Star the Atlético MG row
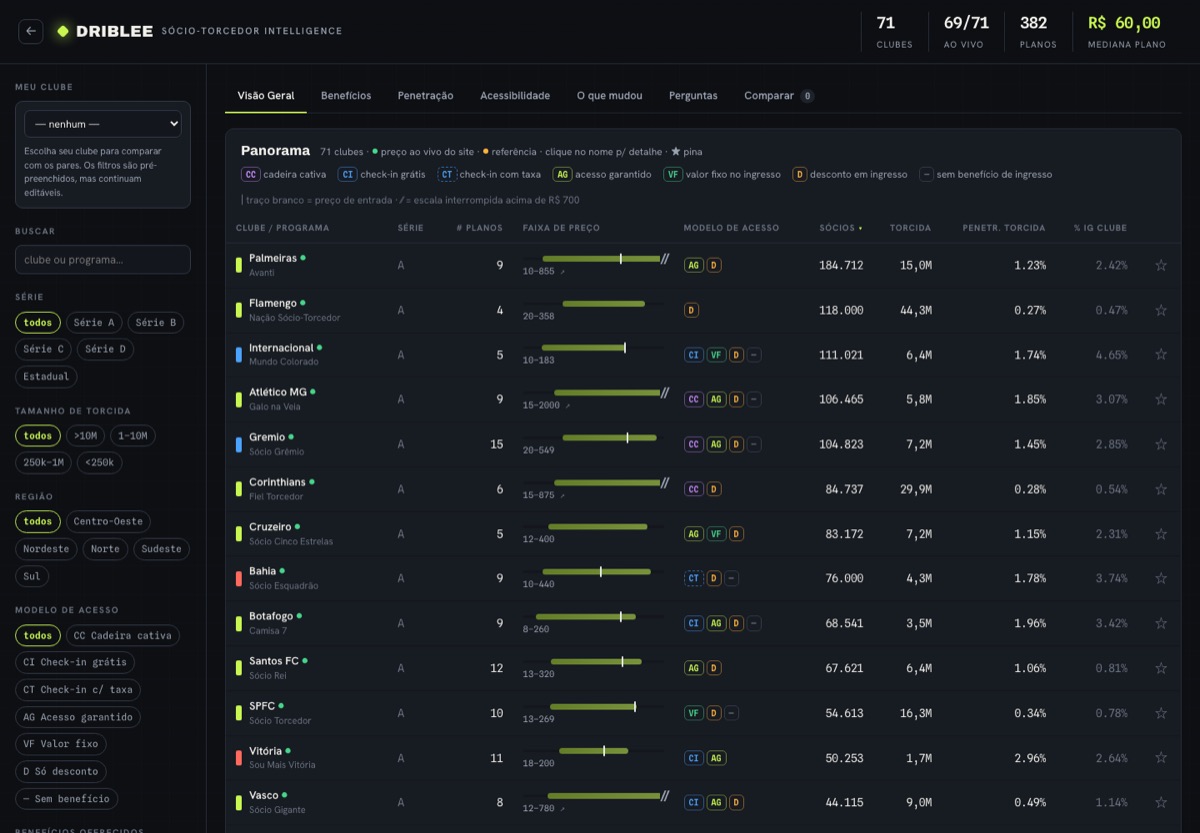The width and height of the screenshot is (1200, 833). (x=1161, y=399)
